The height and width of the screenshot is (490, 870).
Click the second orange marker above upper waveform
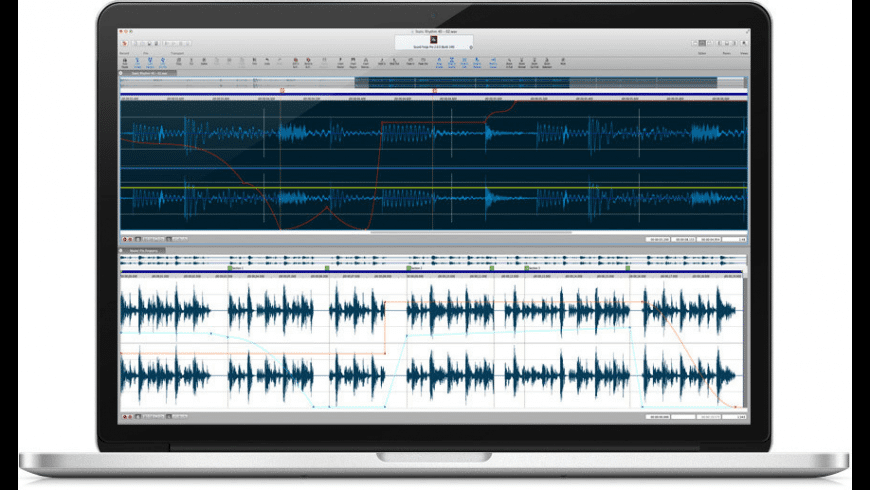point(434,90)
